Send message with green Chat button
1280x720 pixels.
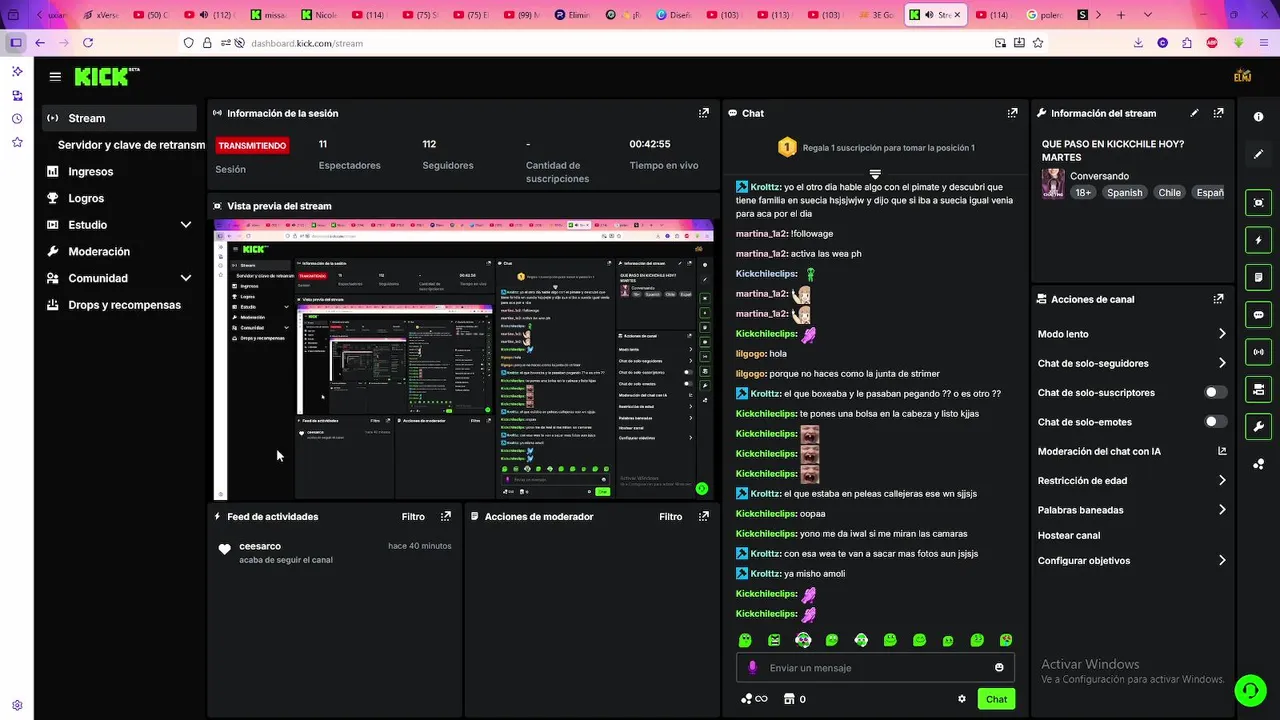(x=996, y=699)
